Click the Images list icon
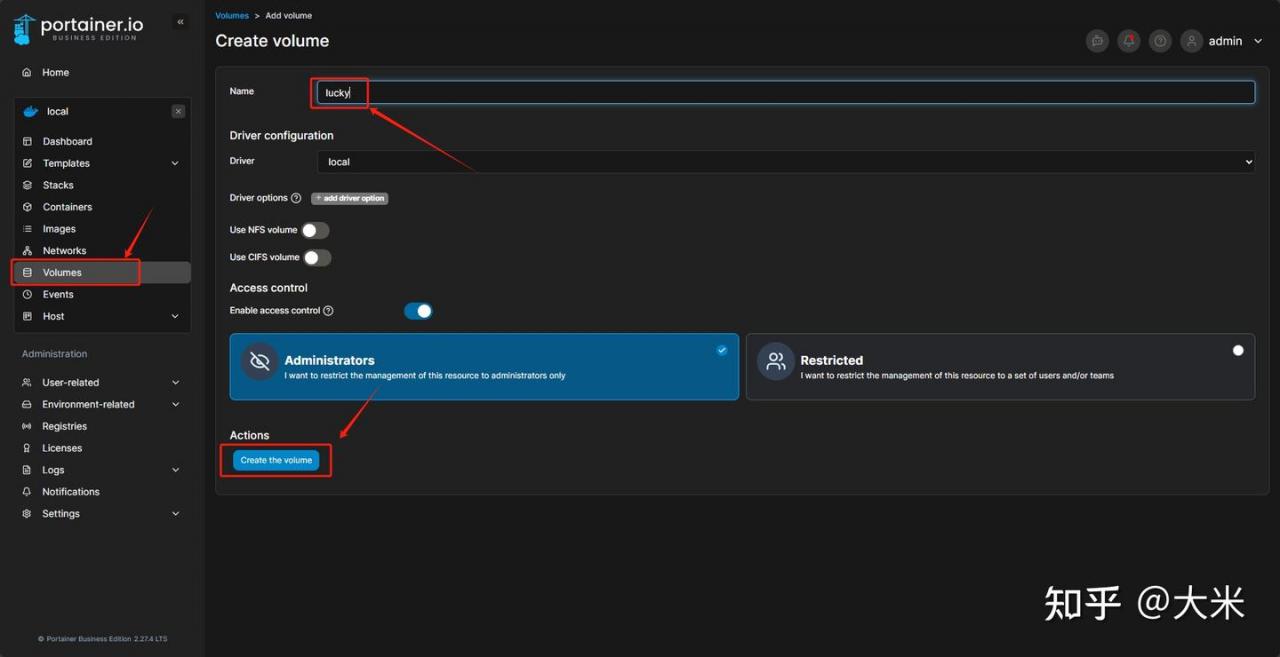This screenshot has height=657, width=1280. click(x=28, y=230)
